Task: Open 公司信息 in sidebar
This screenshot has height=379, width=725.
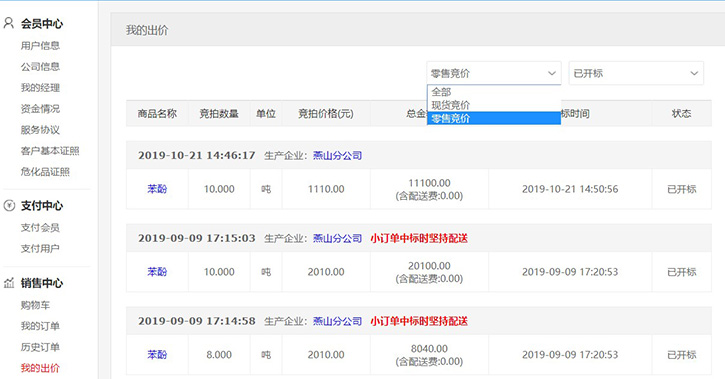Action: (x=40, y=67)
